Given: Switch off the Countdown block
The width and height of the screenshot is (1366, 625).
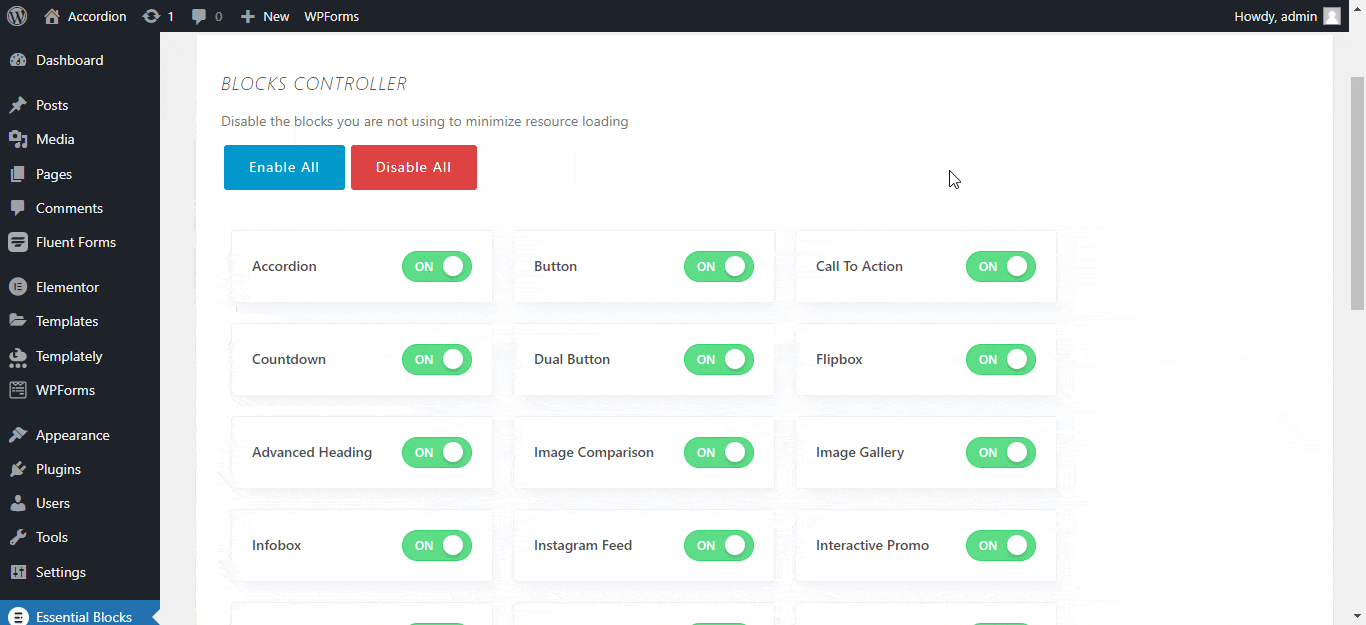Looking at the screenshot, I should (437, 359).
